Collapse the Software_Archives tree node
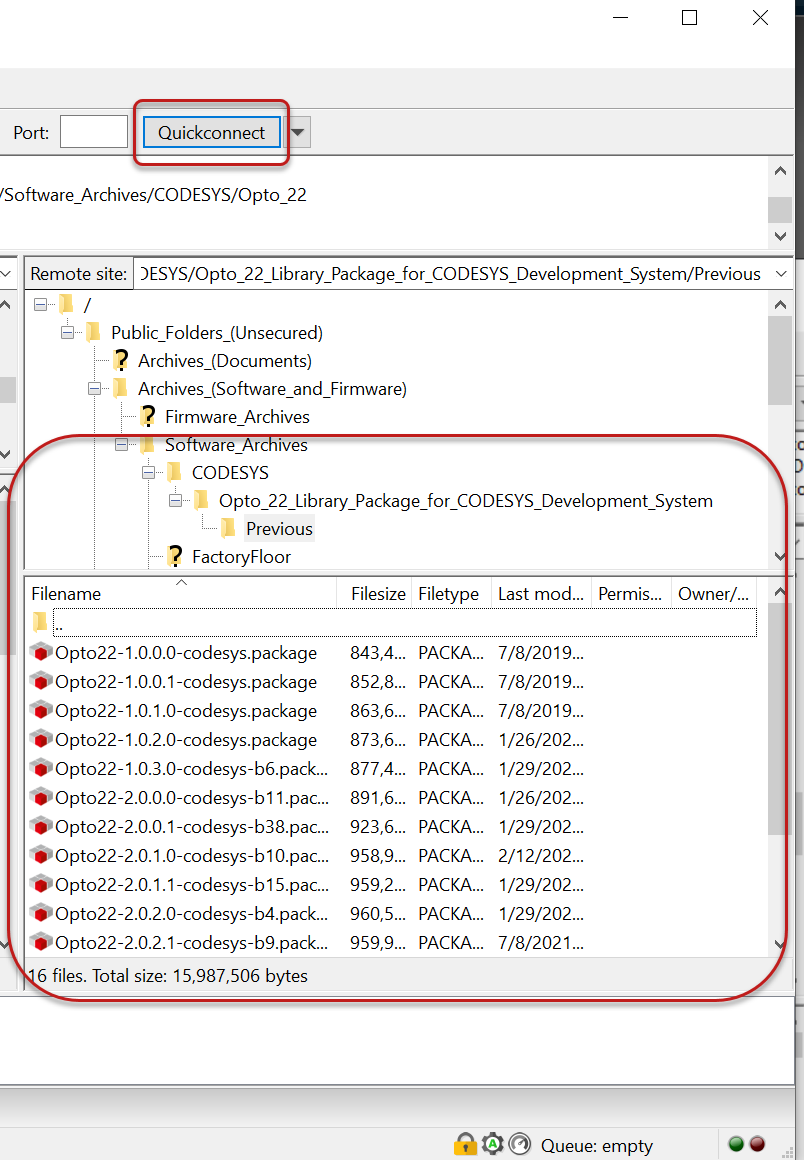This screenshot has width=804, height=1160. point(121,445)
